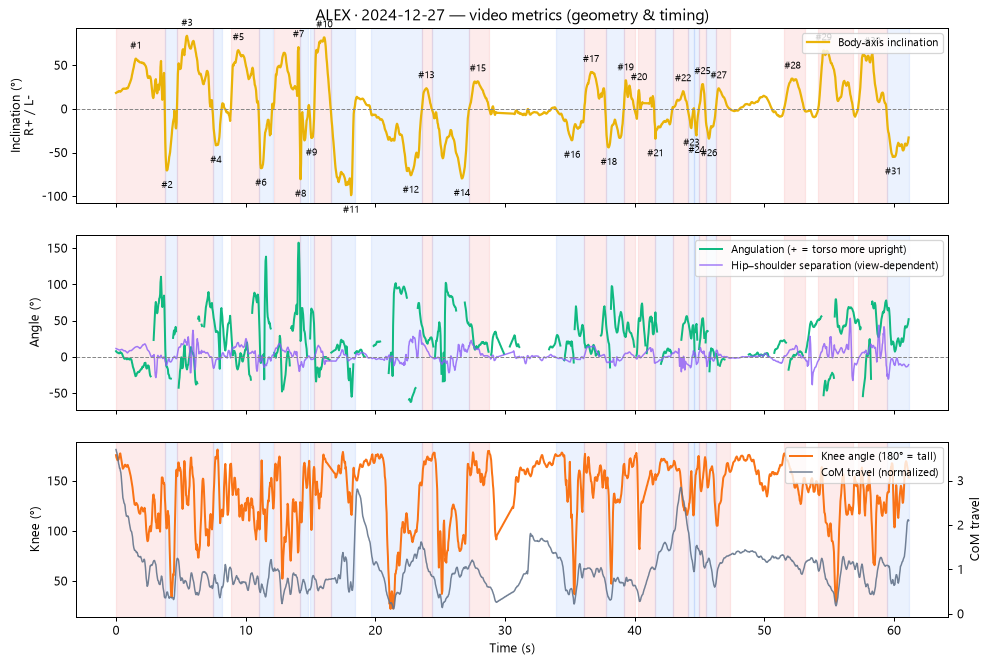Click the "30" tick on the Time axis

505,630
